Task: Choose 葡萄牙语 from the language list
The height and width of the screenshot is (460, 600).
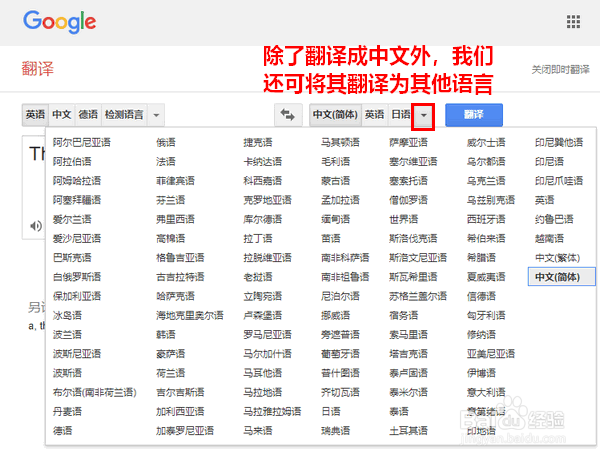Action: click(341, 354)
